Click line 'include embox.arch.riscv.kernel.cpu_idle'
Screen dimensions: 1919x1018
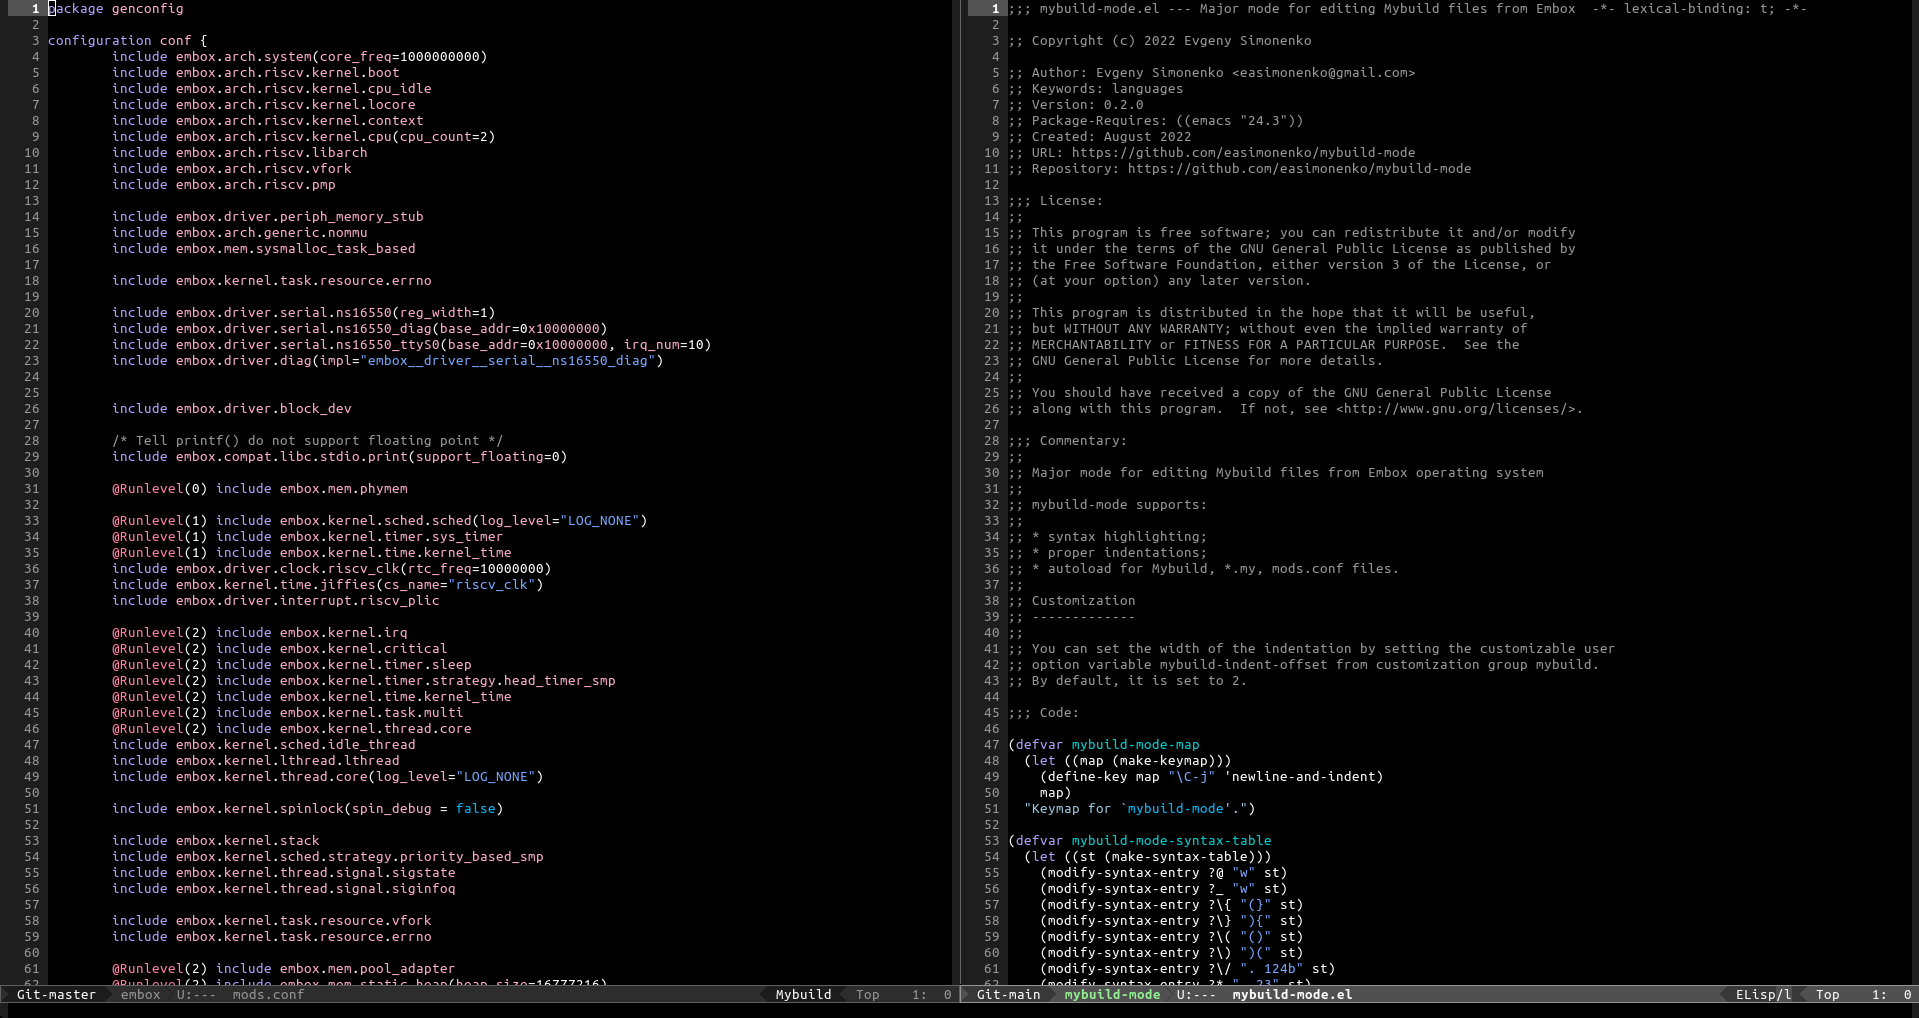pyautogui.click(x=272, y=89)
